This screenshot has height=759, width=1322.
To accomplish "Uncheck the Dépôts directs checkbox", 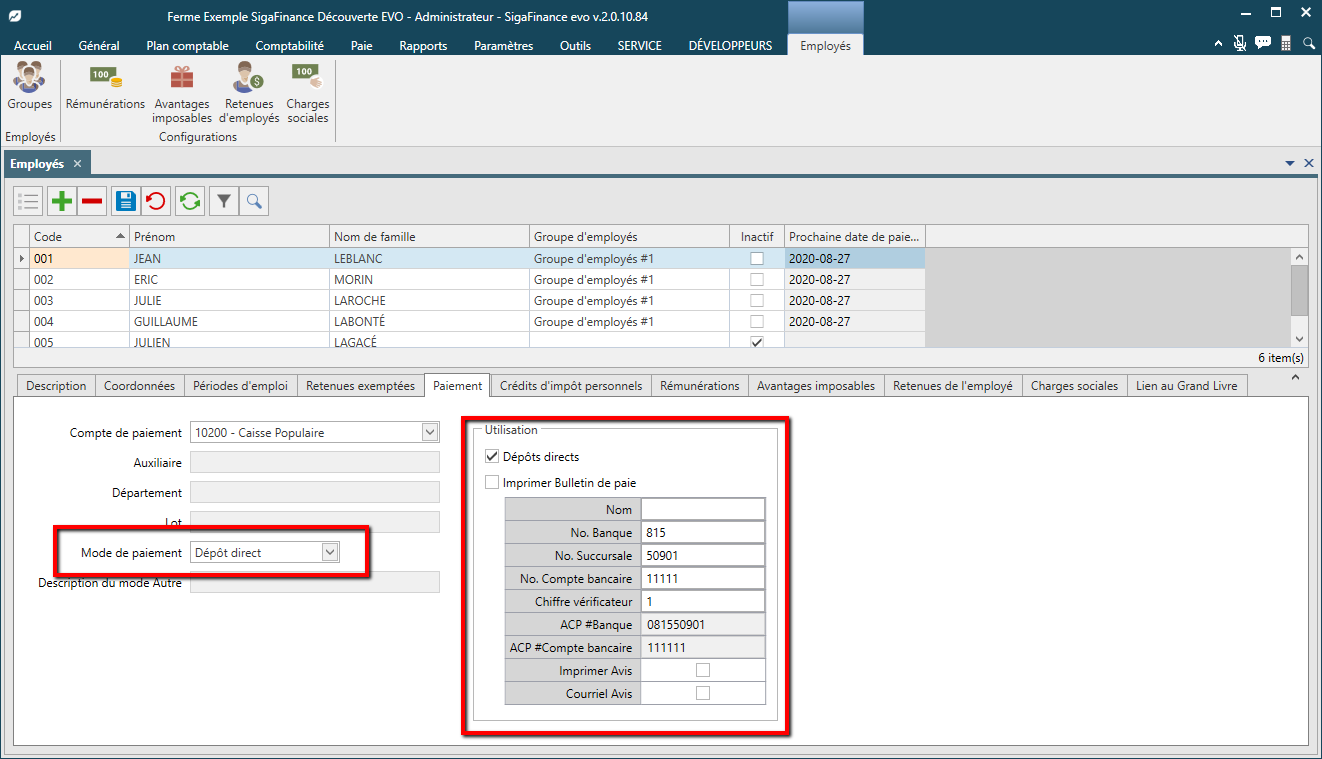I will click(492, 457).
